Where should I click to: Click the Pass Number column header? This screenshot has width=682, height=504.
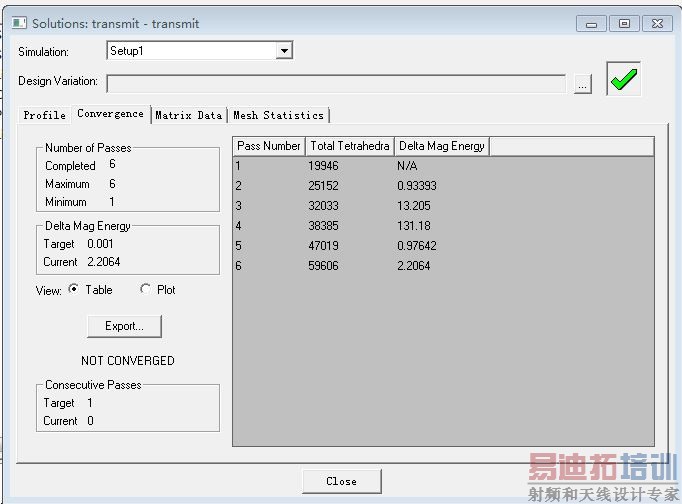coord(269,146)
